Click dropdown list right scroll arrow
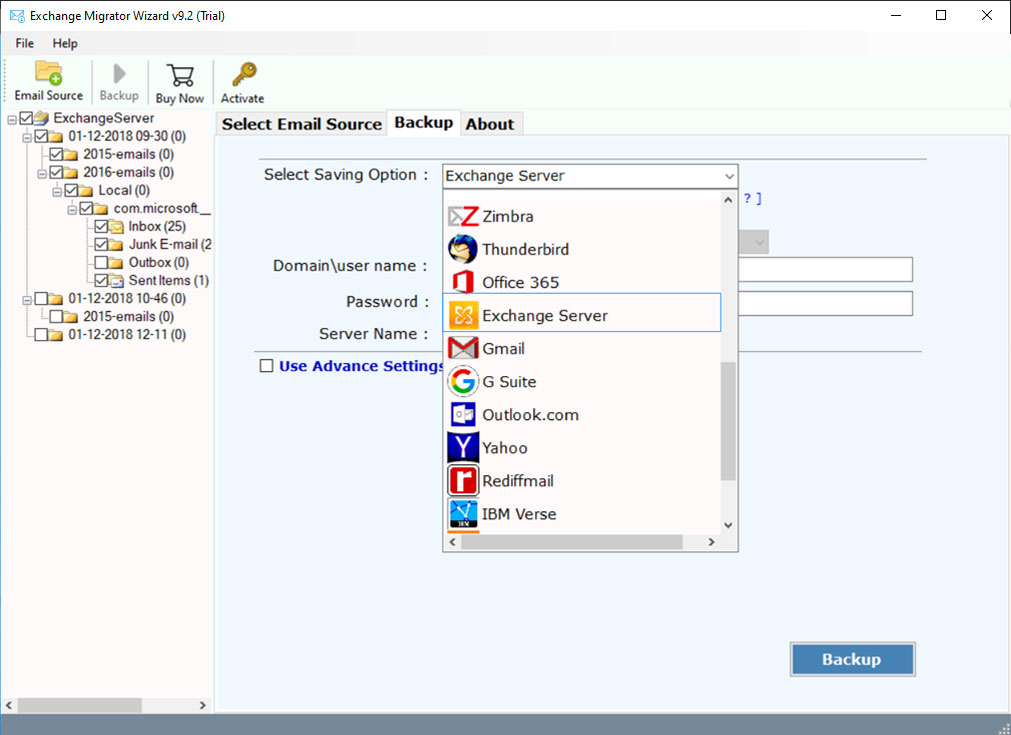This screenshot has width=1011, height=735. point(711,542)
